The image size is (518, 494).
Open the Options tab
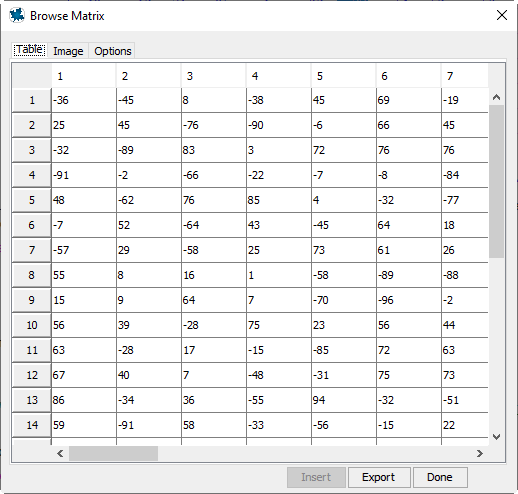click(113, 51)
